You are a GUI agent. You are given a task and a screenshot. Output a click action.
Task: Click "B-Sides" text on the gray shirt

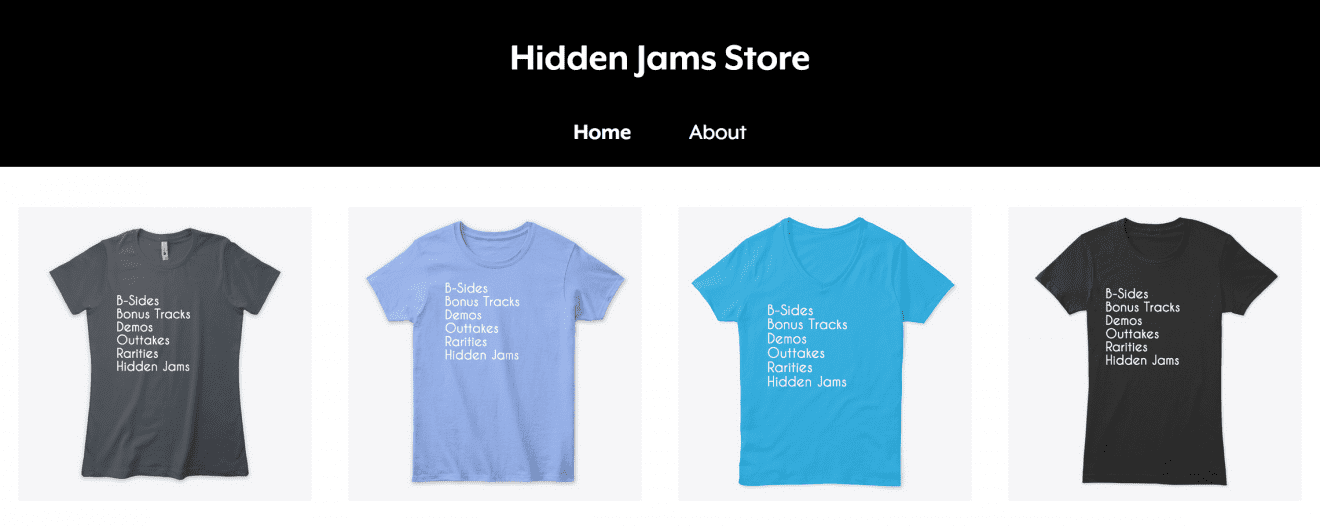coord(137,300)
